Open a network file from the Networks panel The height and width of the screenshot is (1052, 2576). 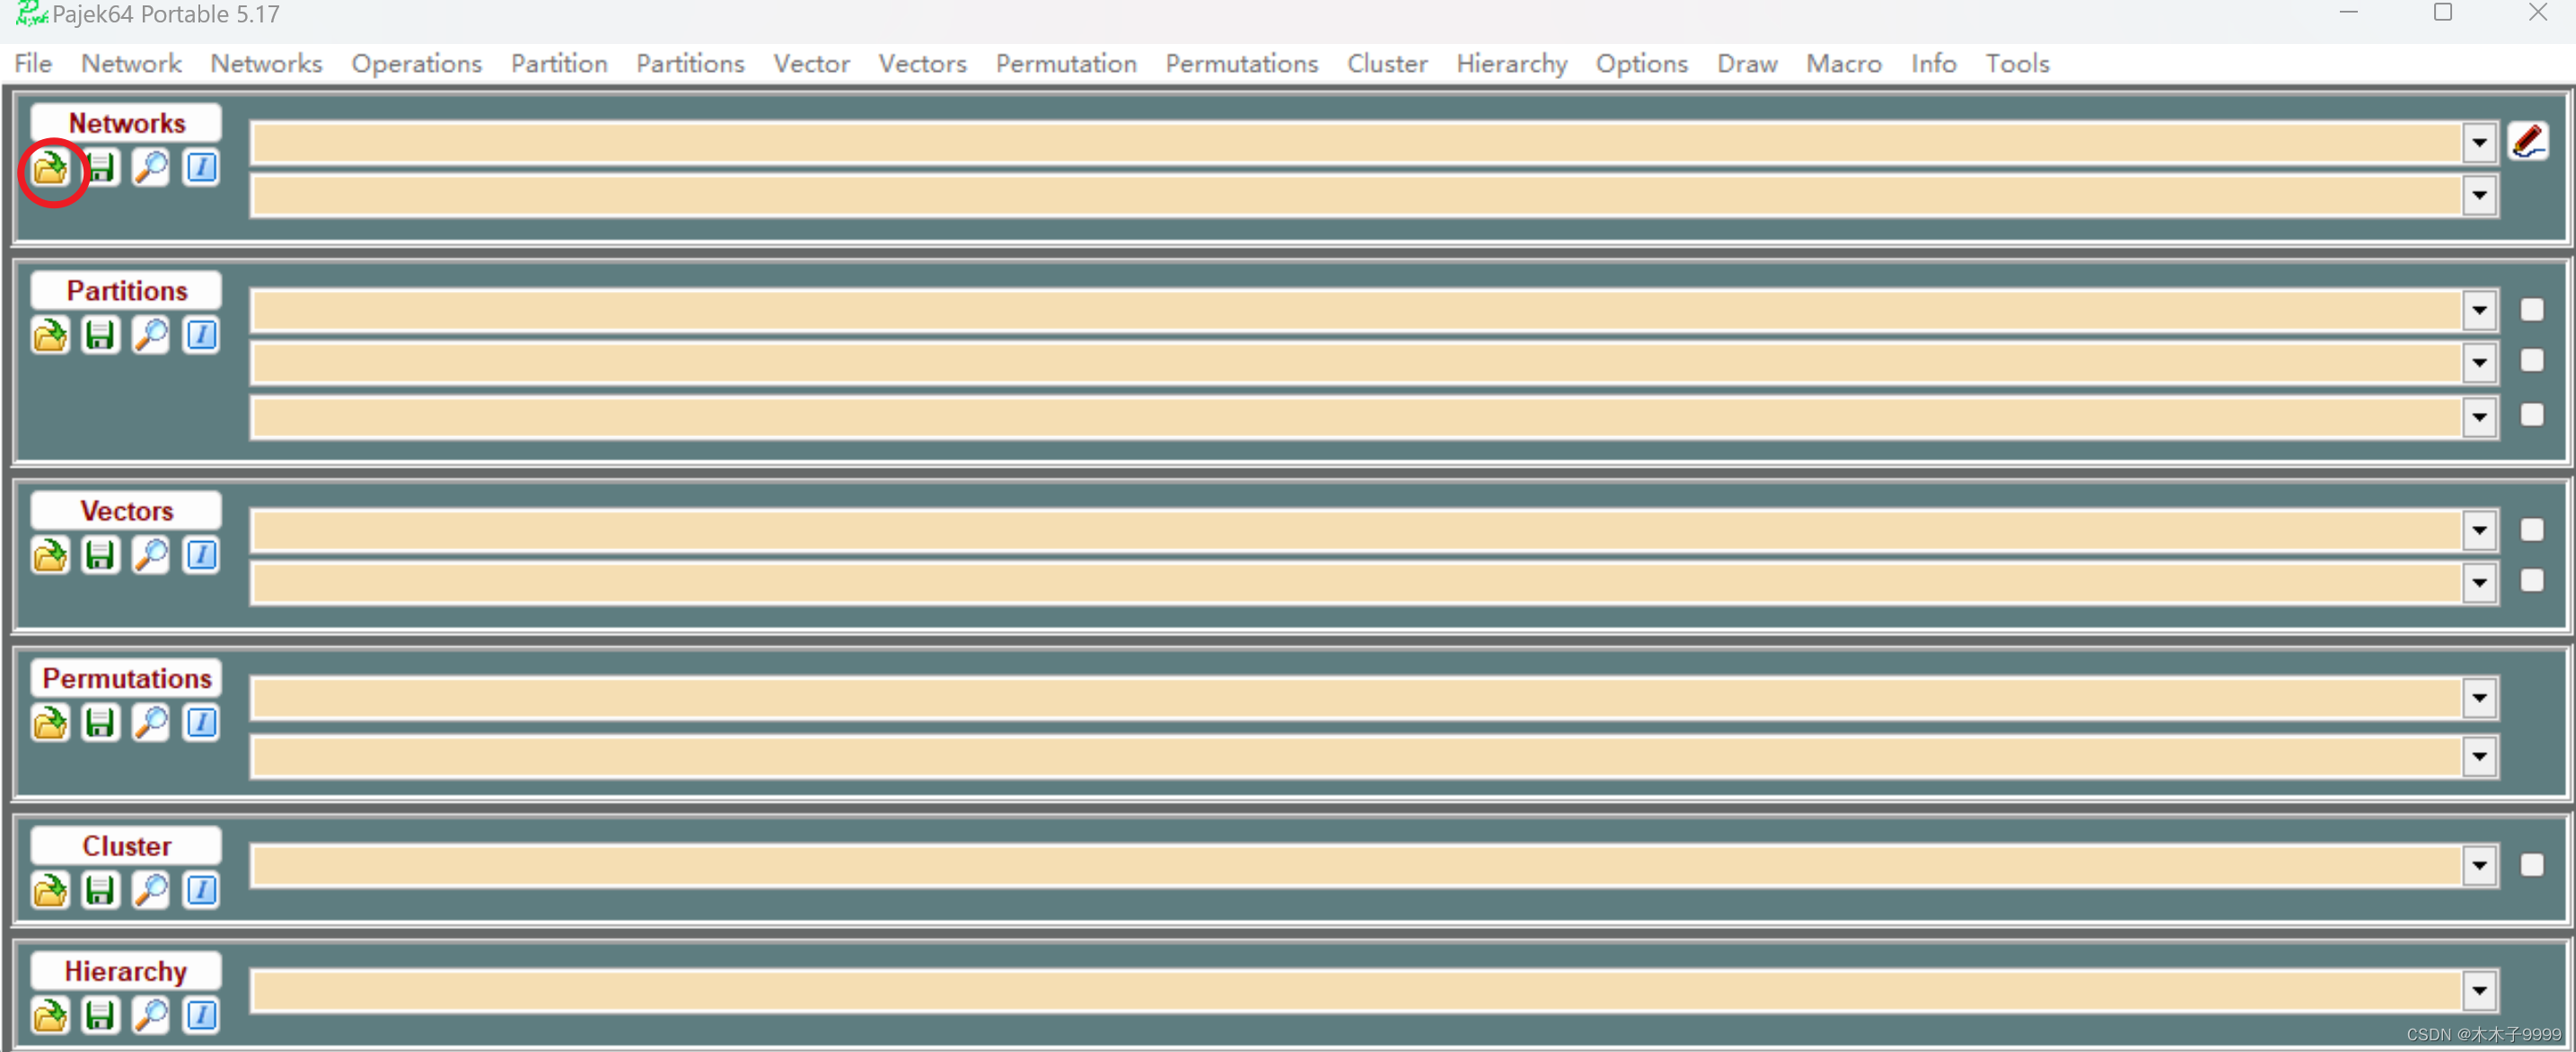click(50, 167)
